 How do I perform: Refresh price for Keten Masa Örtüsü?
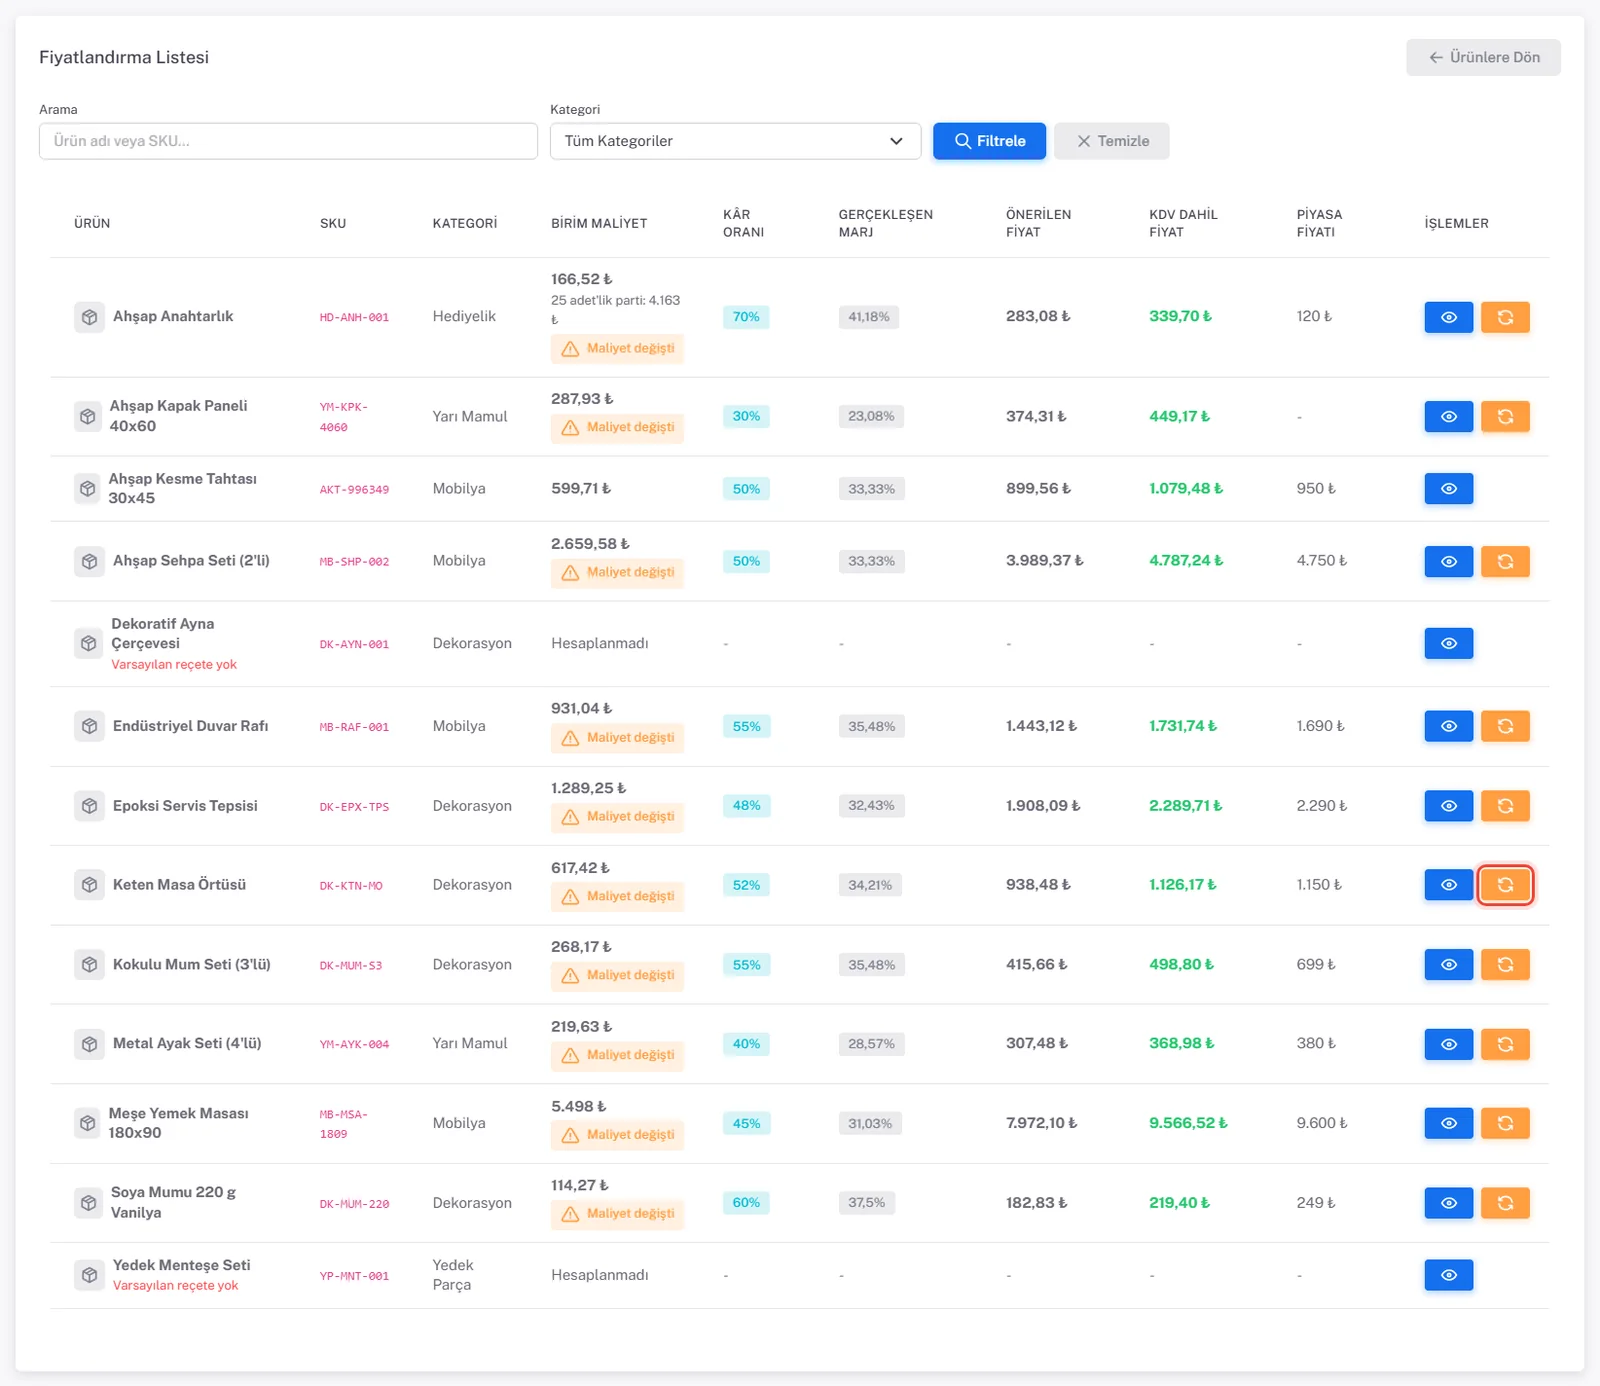1505,885
